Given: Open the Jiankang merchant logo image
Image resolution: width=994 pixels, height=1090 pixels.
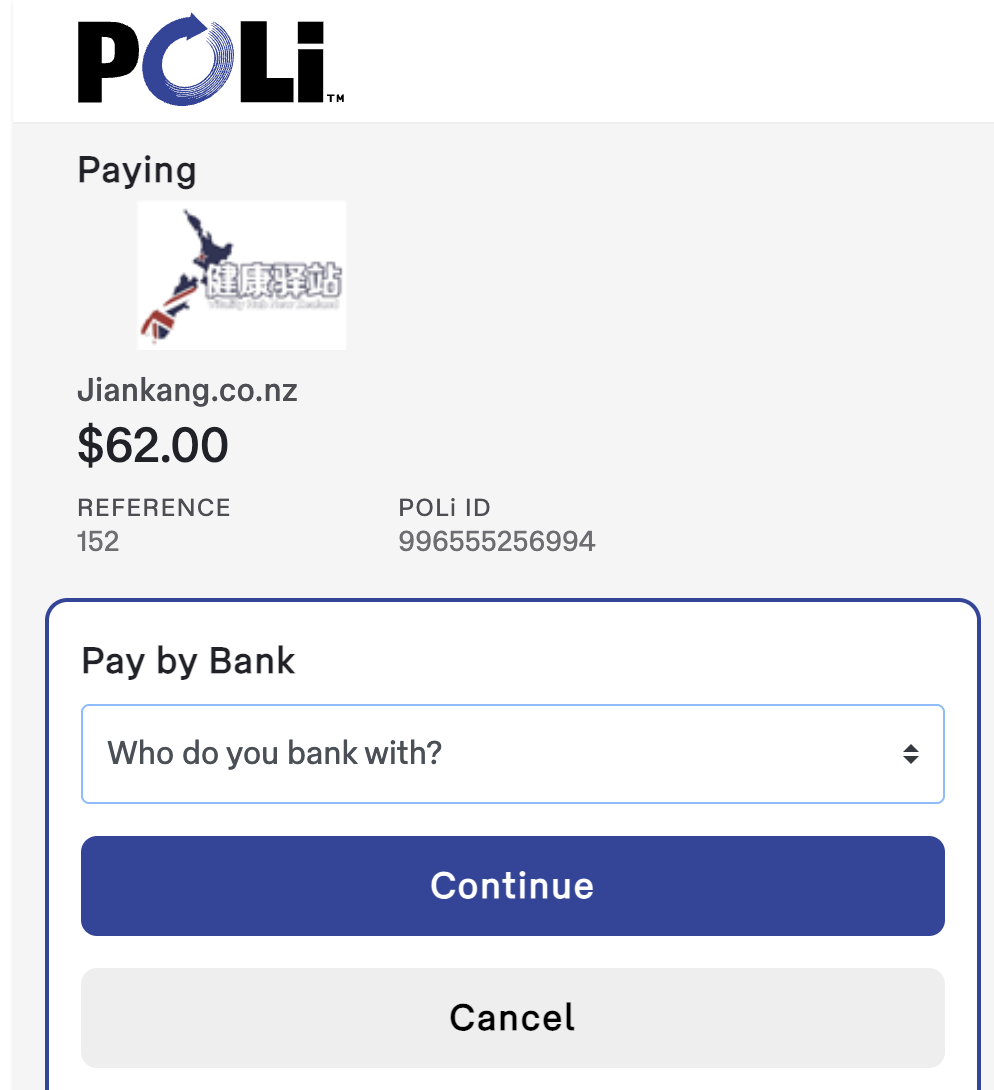Looking at the screenshot, I should coord(241,275).
